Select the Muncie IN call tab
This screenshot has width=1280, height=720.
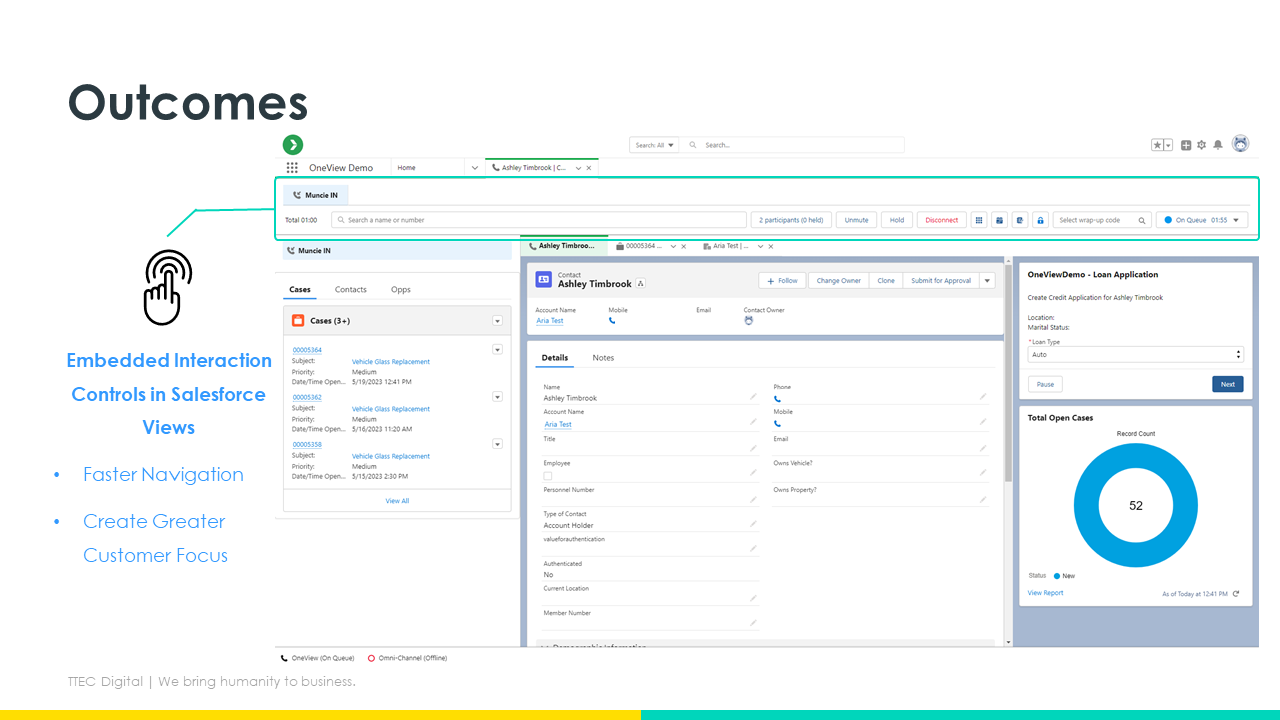316,195
